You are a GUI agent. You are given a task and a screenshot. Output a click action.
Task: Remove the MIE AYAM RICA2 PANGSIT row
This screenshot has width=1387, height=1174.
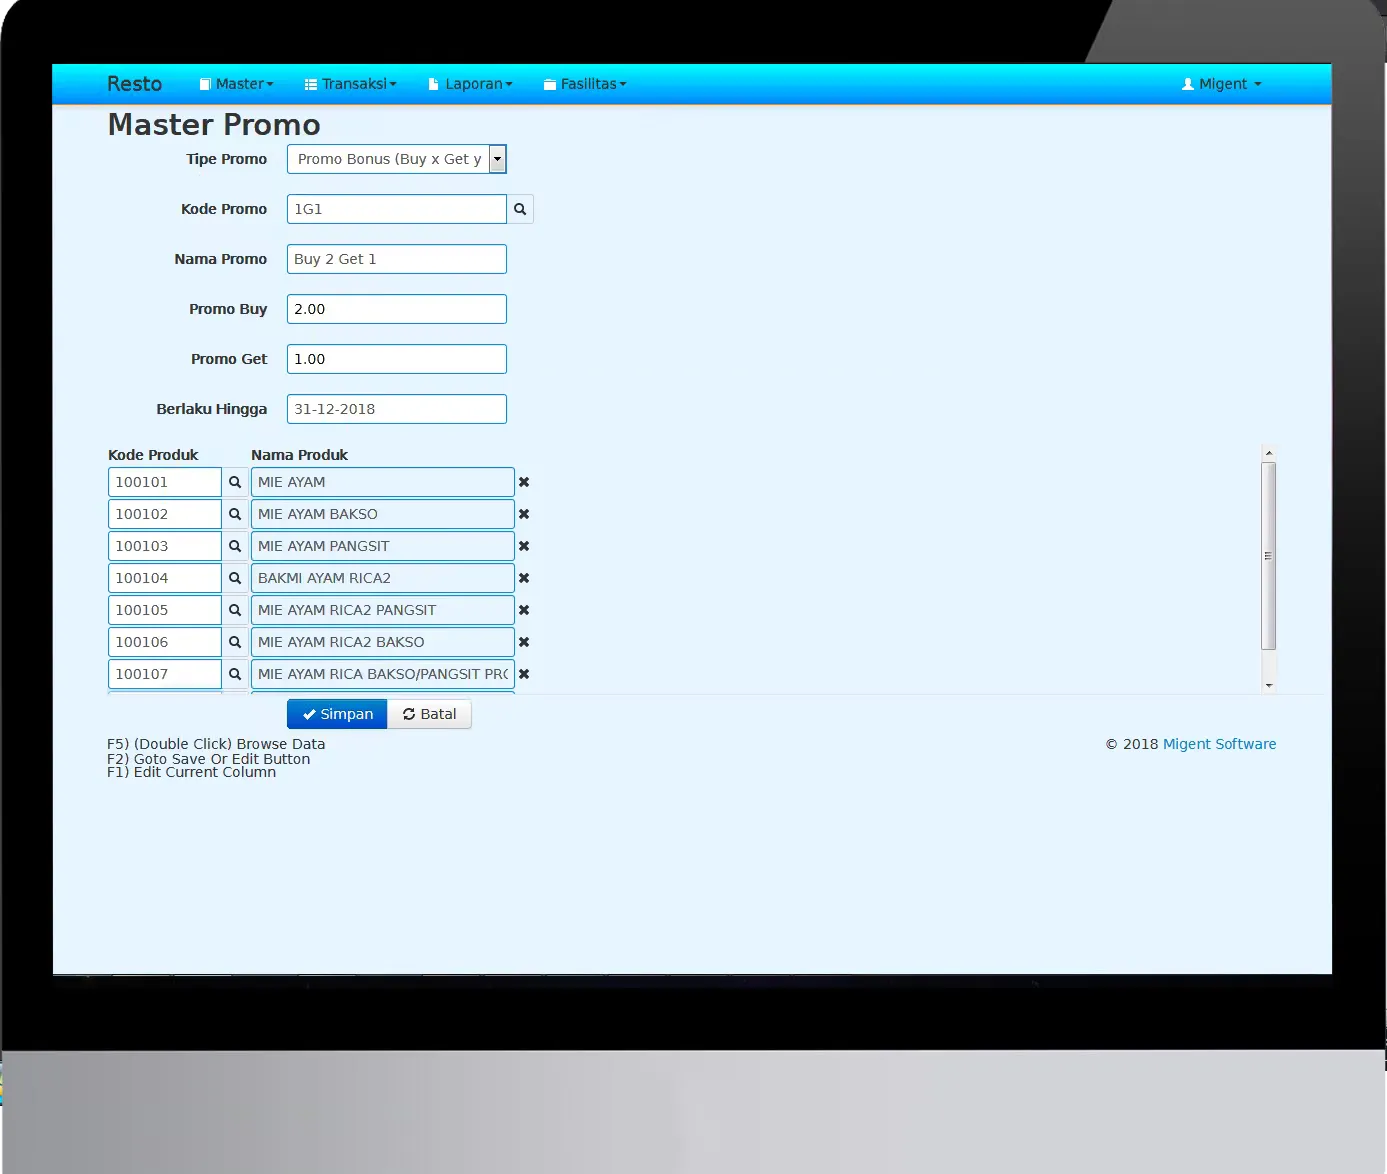click(x=524, y=610)
